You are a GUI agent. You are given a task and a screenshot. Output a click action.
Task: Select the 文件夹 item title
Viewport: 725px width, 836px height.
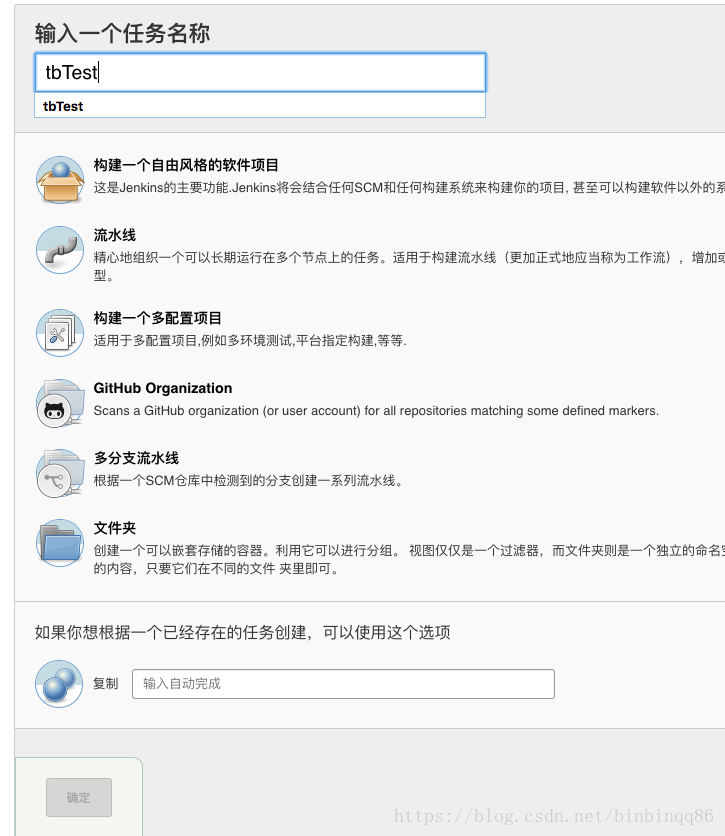[x=115, y=528]
